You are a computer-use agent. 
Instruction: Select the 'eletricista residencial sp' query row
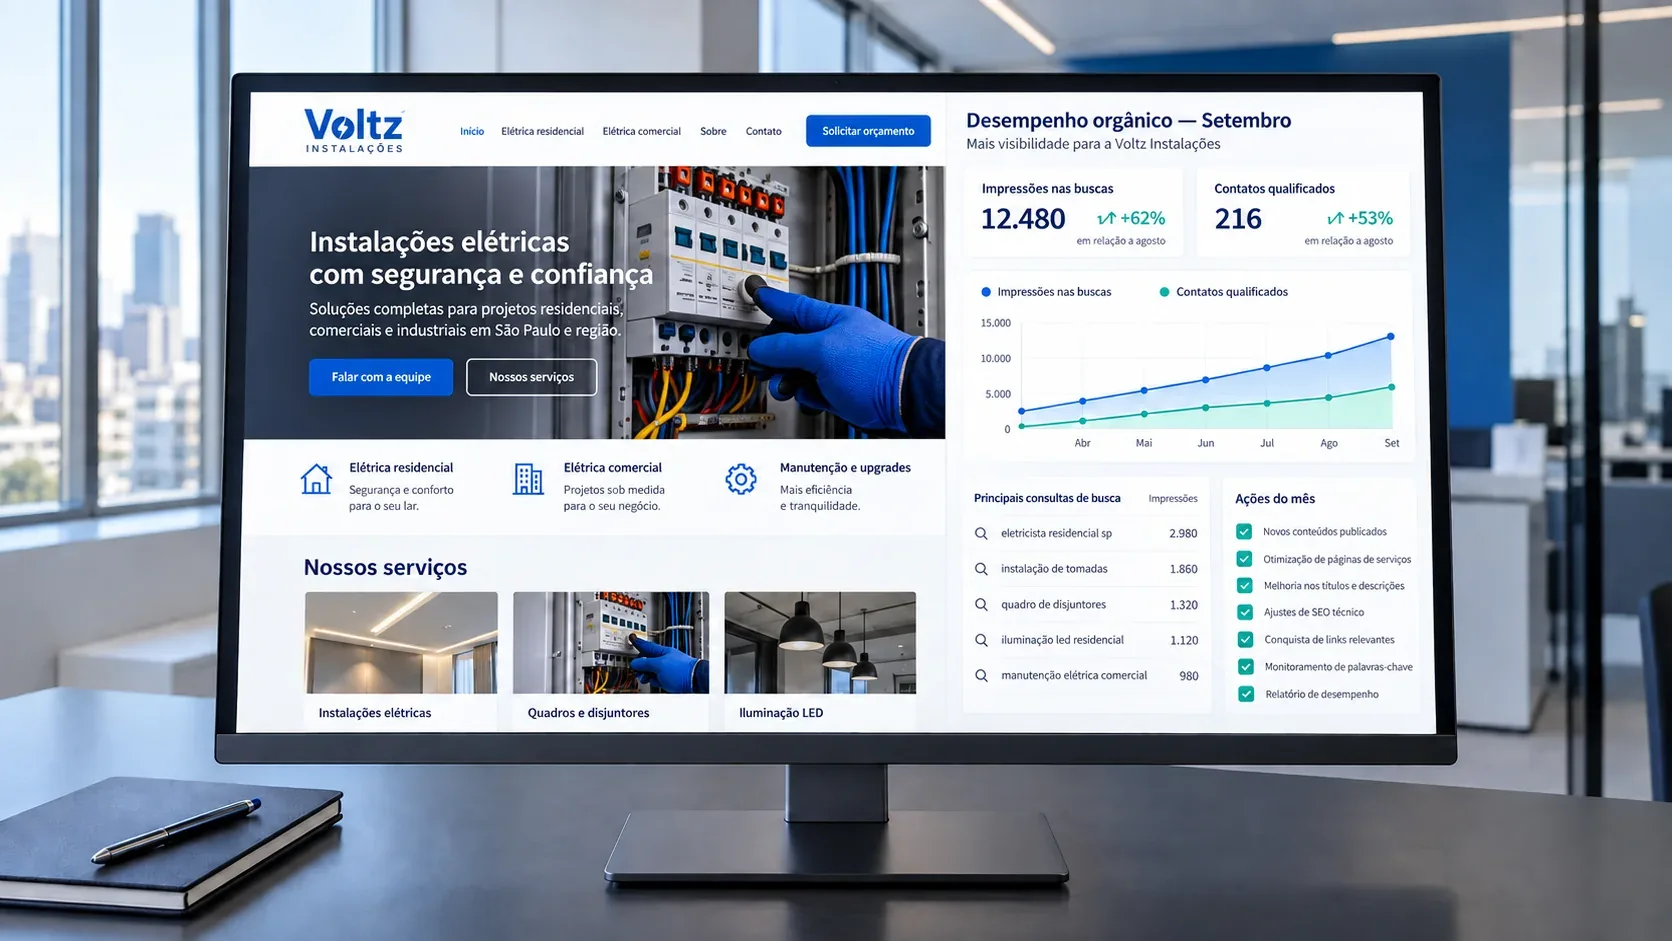coord(1086,533)
